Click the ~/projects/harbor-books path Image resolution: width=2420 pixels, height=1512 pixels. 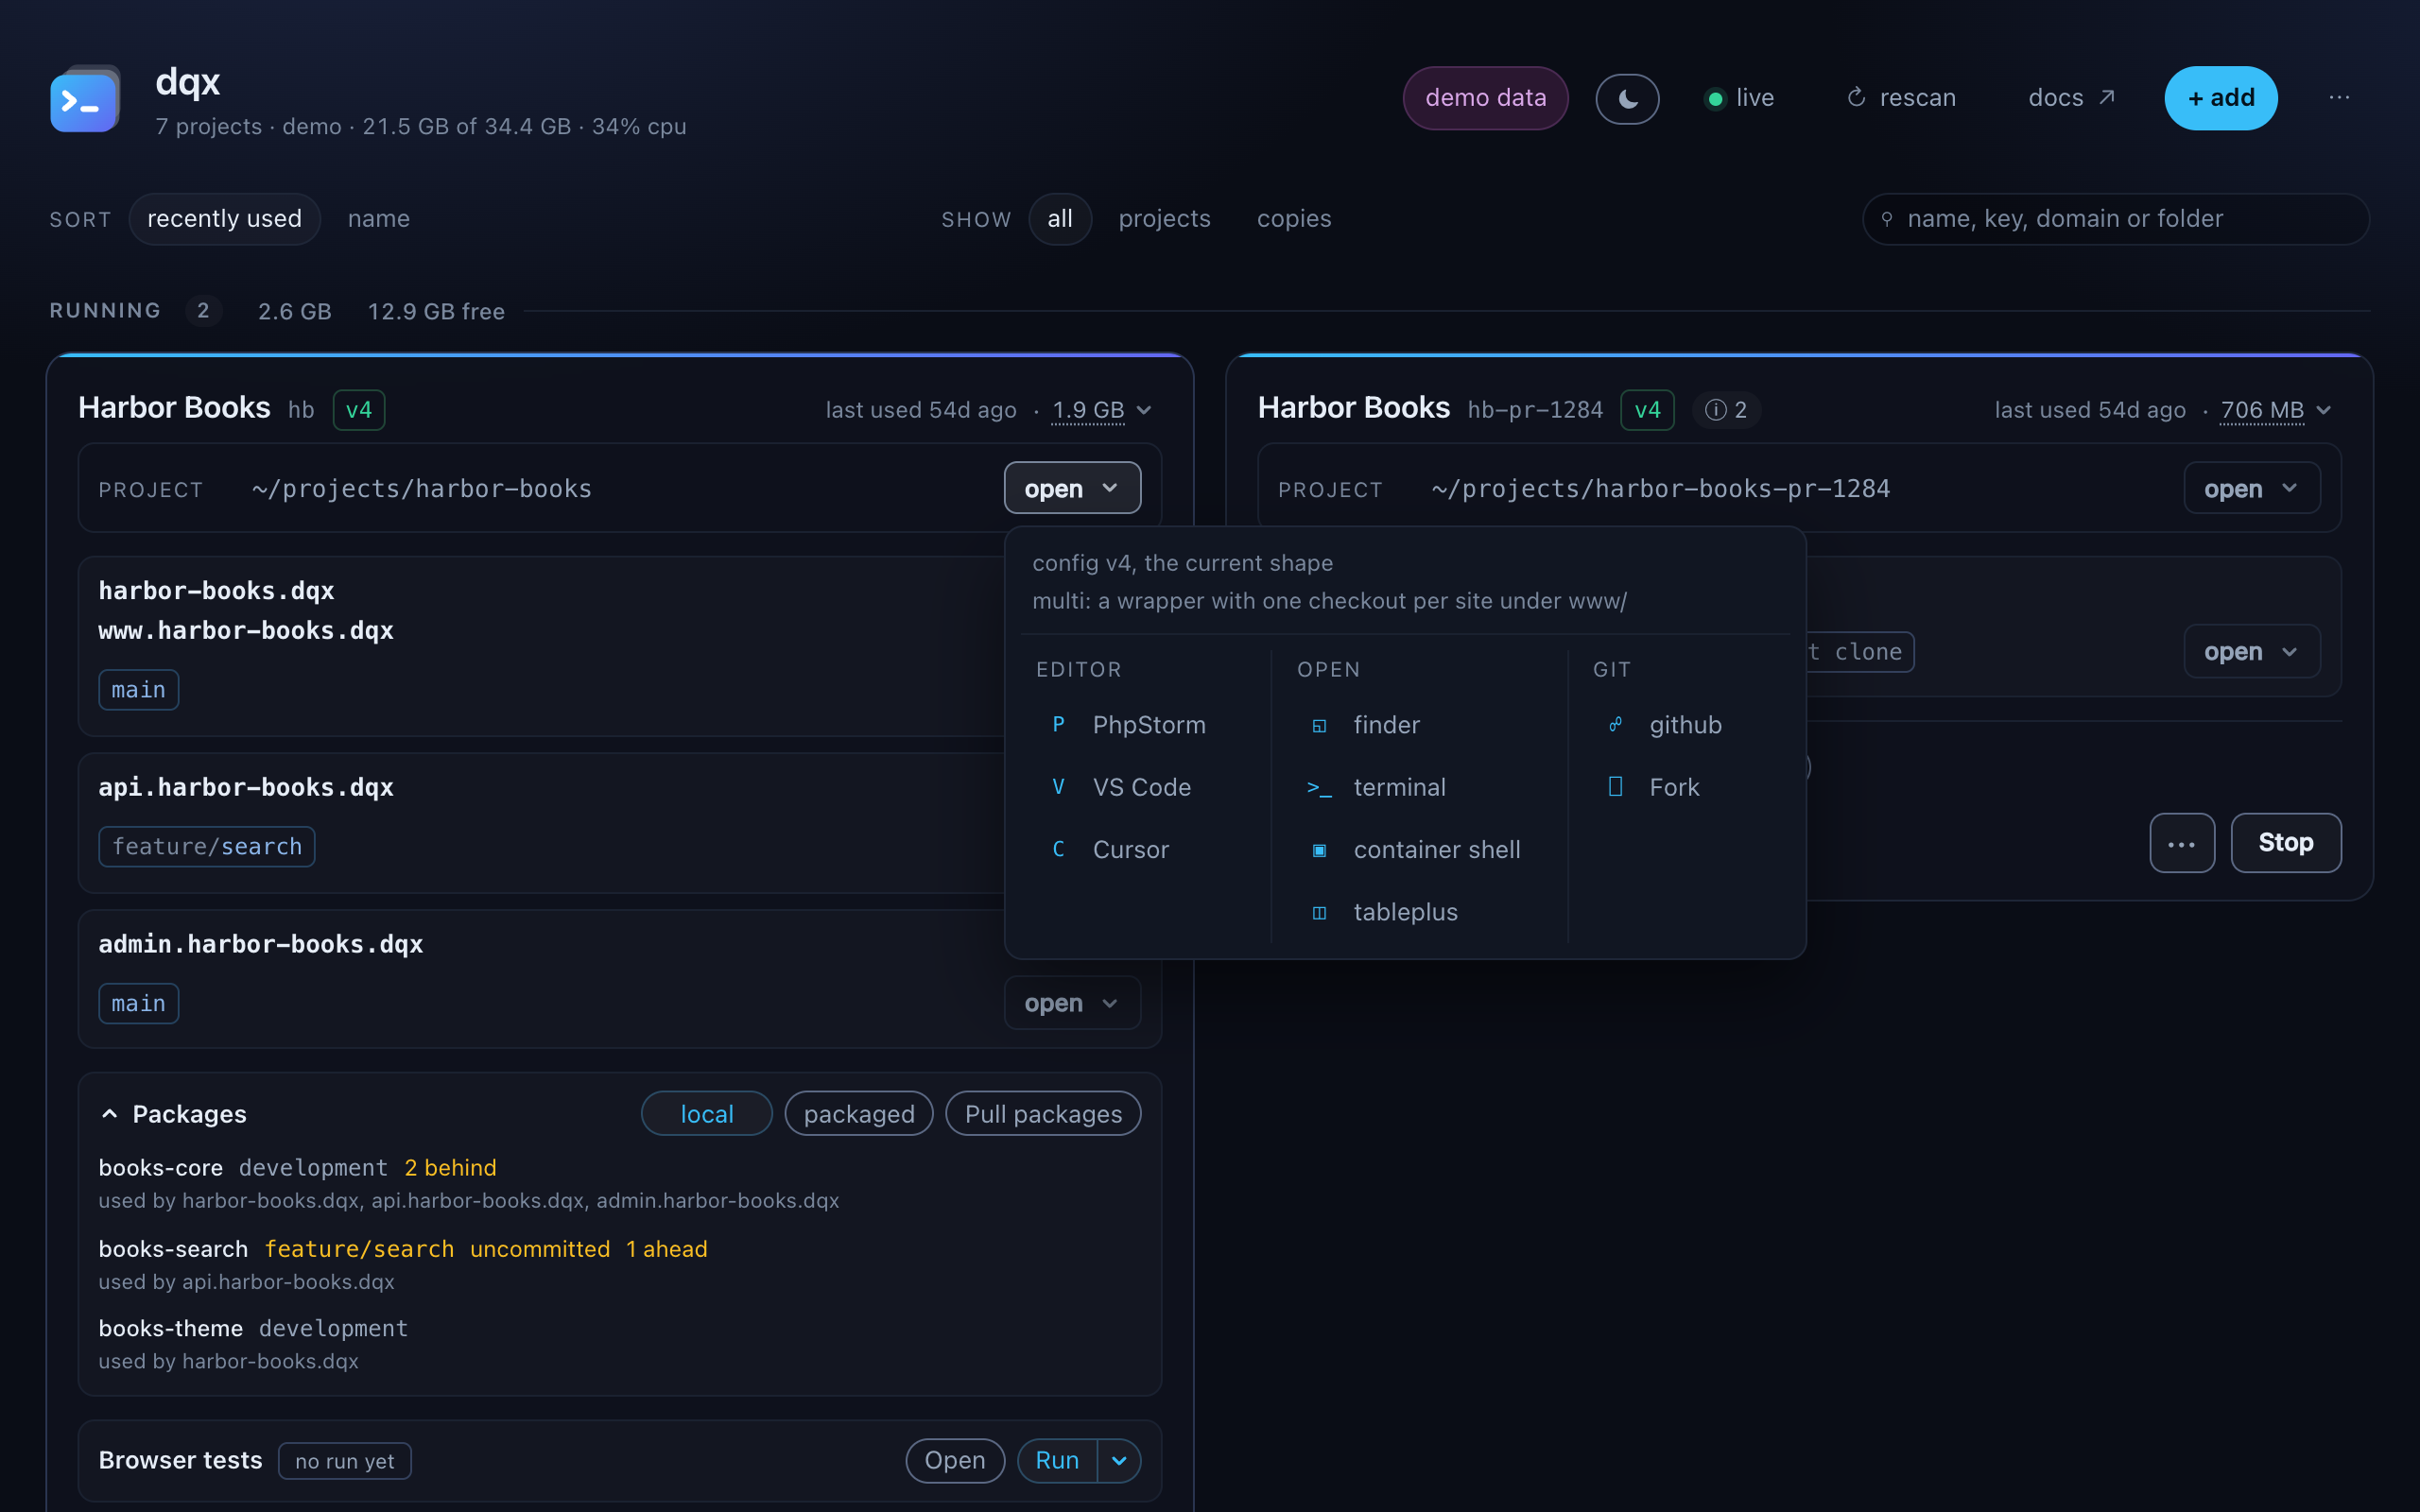pos(422,489)
